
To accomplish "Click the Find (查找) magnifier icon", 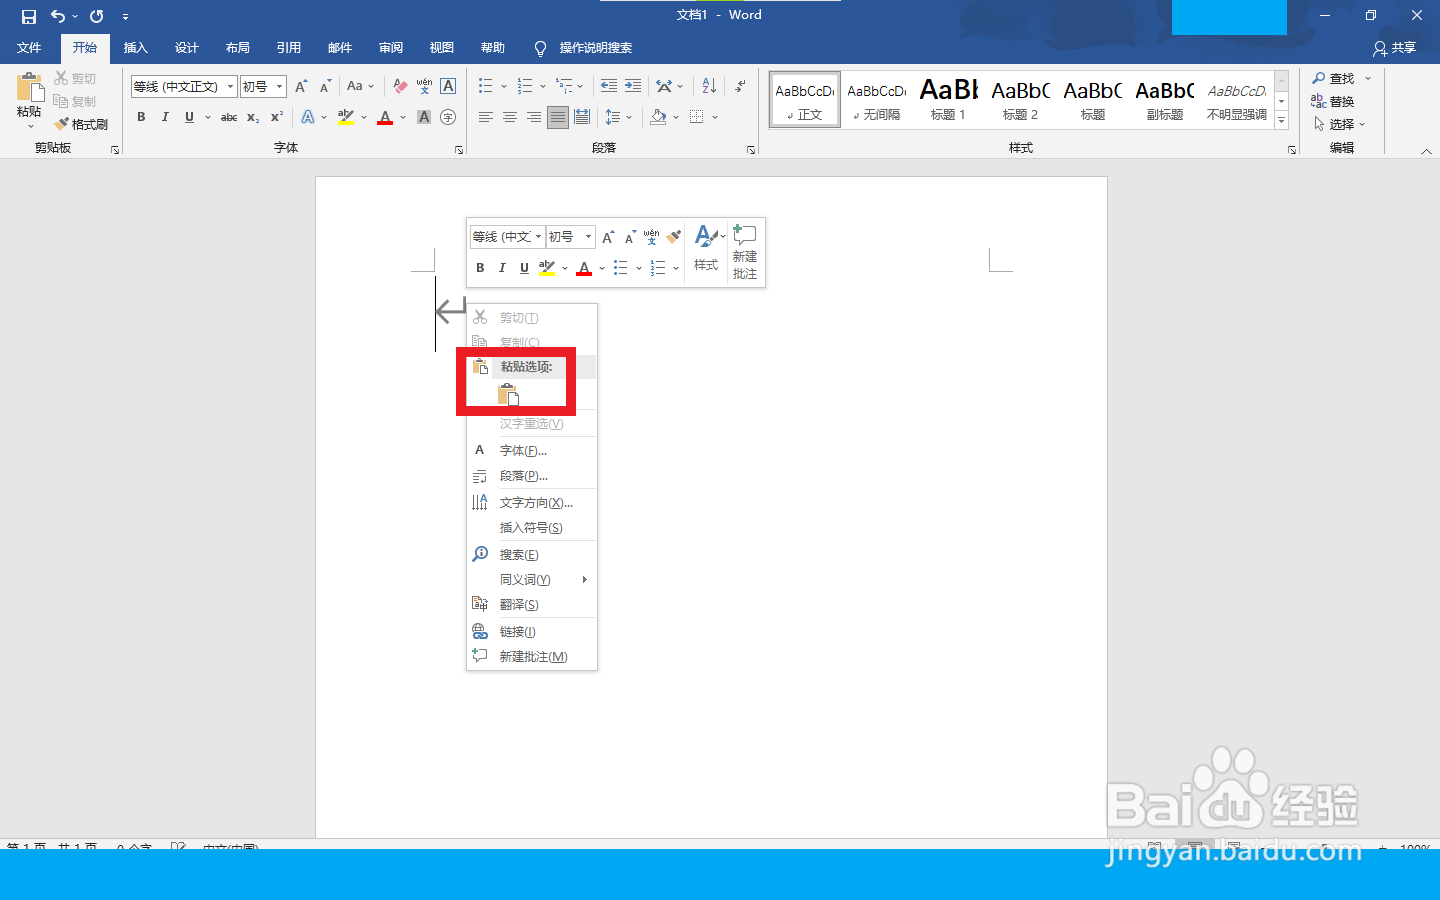I will click(x=1319, y=78).
